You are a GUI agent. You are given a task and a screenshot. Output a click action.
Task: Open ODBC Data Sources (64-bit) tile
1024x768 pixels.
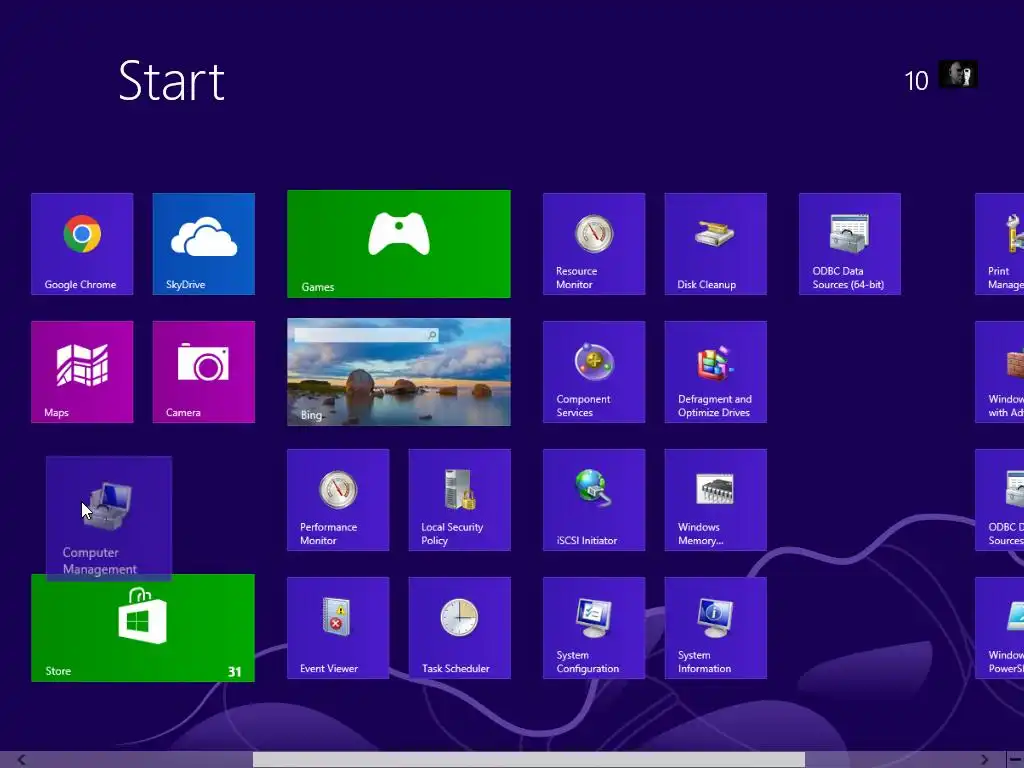pos(850,244)
